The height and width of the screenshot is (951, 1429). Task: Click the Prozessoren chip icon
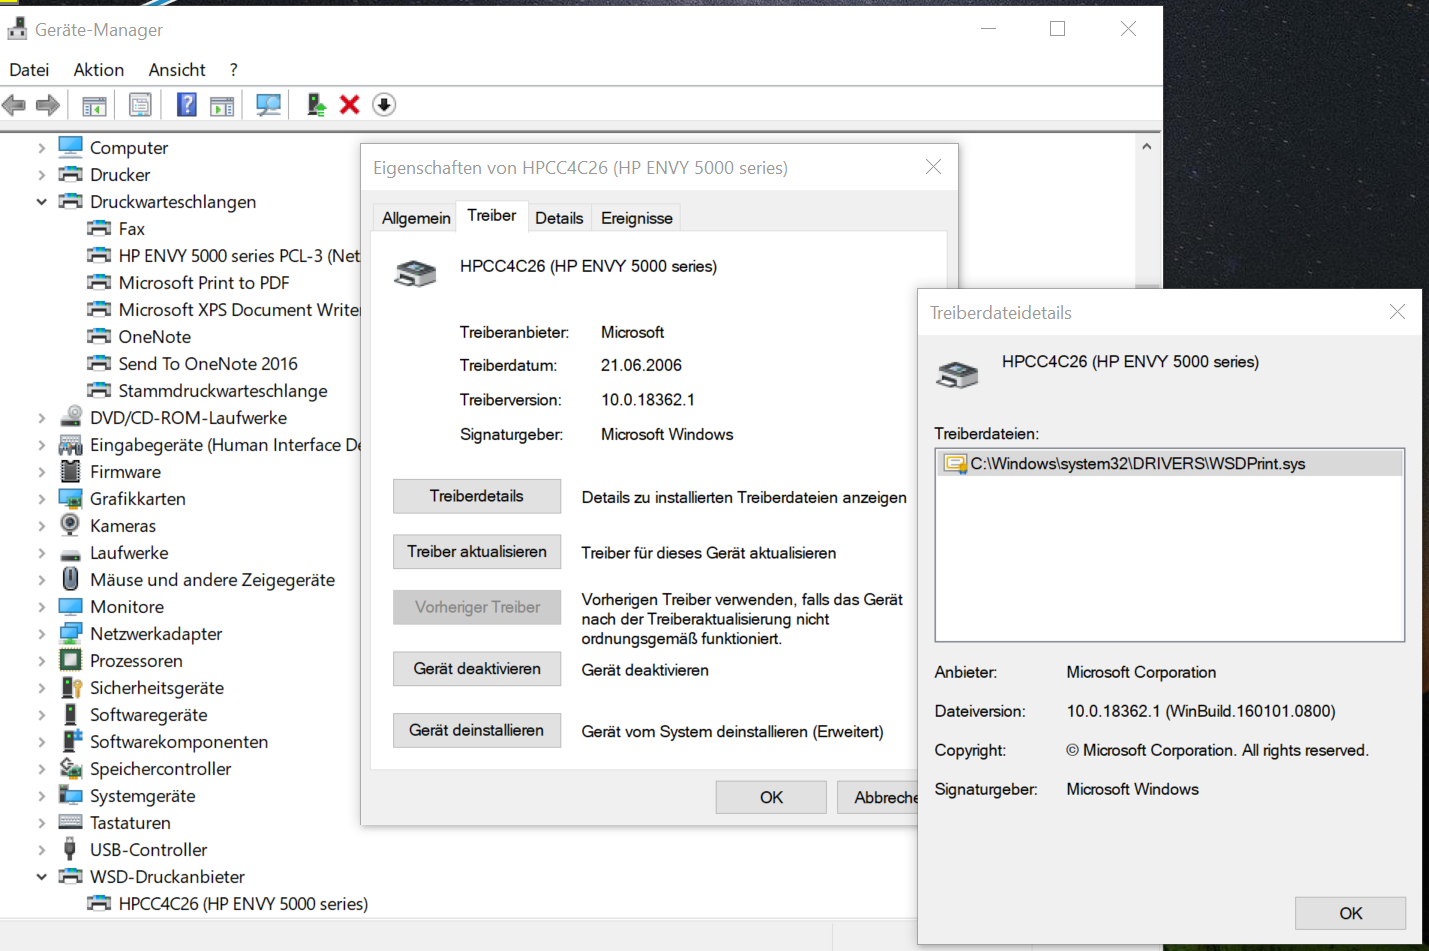(x=70, y=660)
